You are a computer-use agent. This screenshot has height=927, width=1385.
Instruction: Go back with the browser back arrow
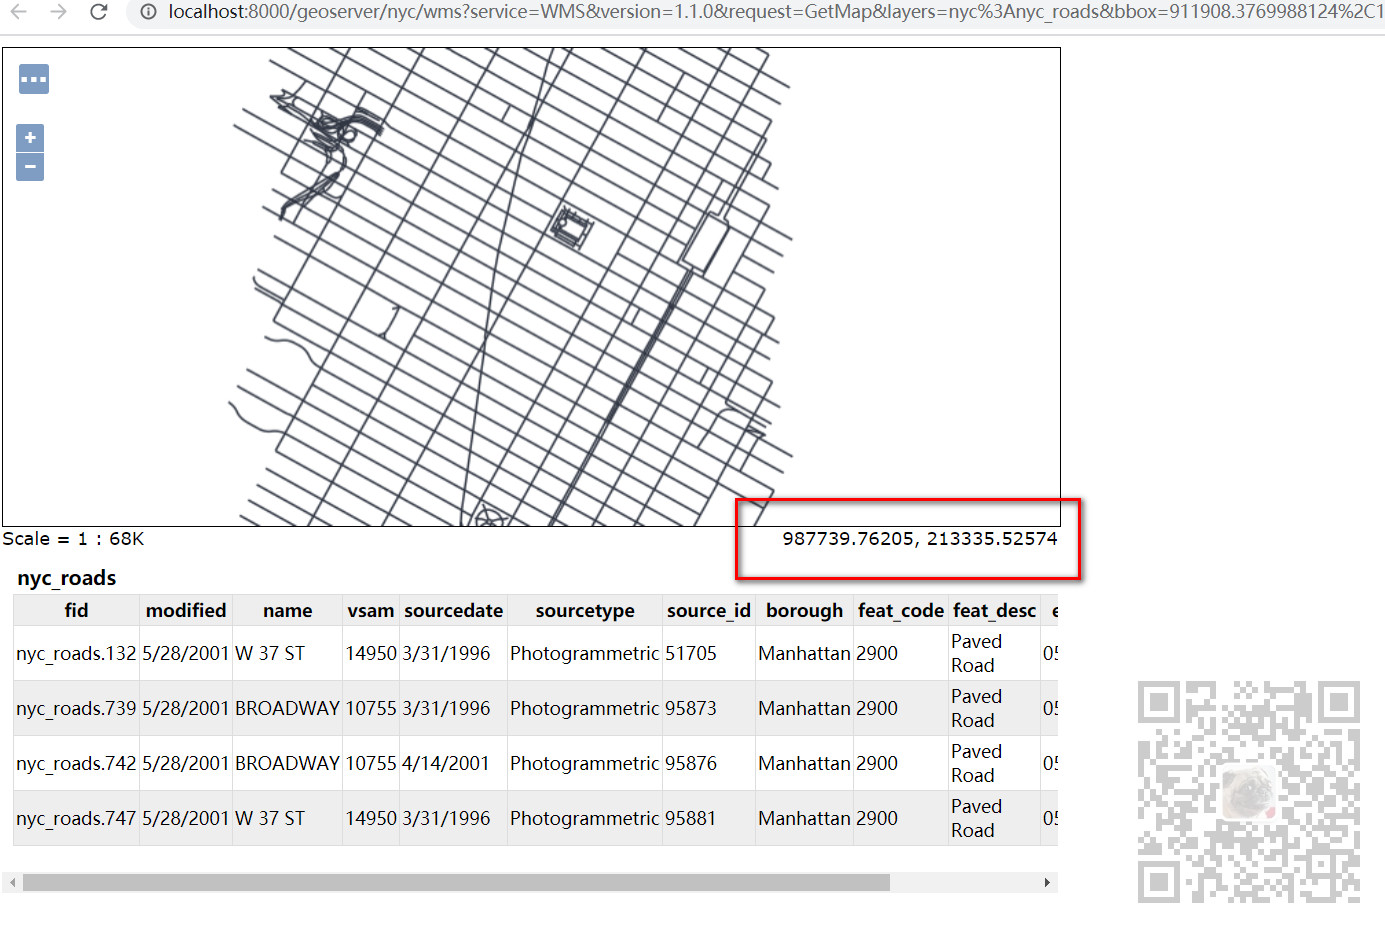pos(19,12)
